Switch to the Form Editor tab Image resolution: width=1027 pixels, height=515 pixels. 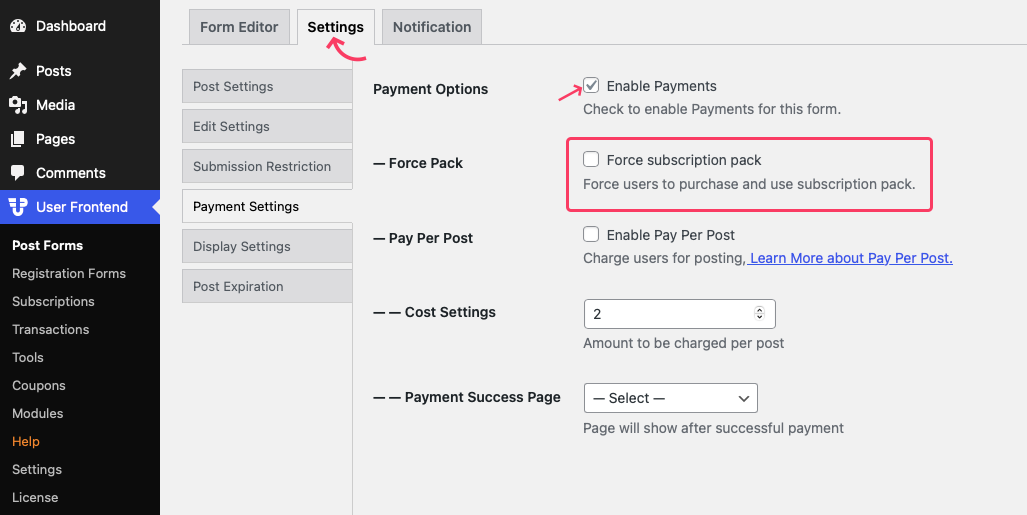[x=239, y=27]
